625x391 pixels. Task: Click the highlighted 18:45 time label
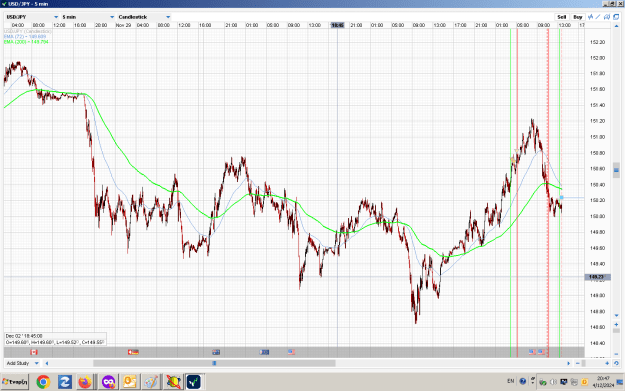tap(338, 25)
